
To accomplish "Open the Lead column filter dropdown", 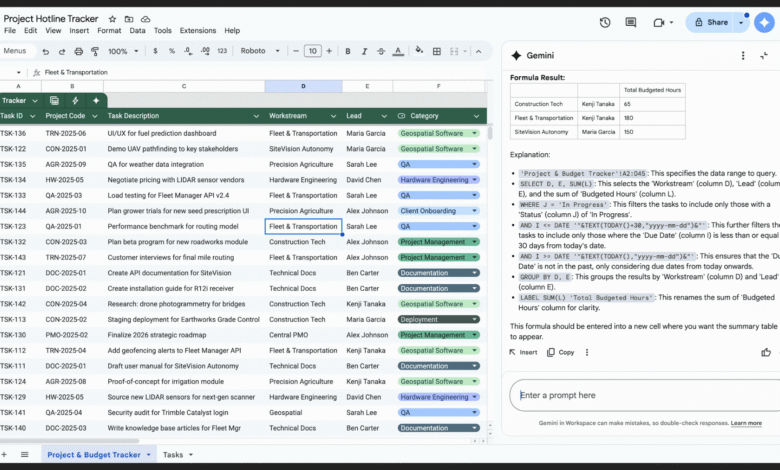I will (x=384, y=116).
